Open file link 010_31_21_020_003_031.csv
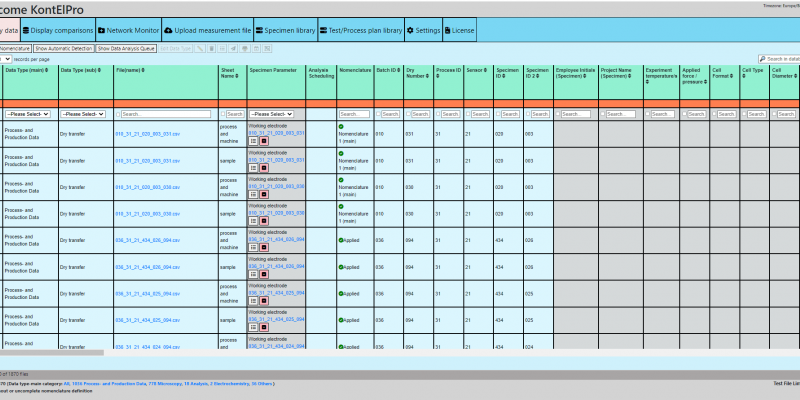Viewport: 800px width, 400px height. pos(147,133)
